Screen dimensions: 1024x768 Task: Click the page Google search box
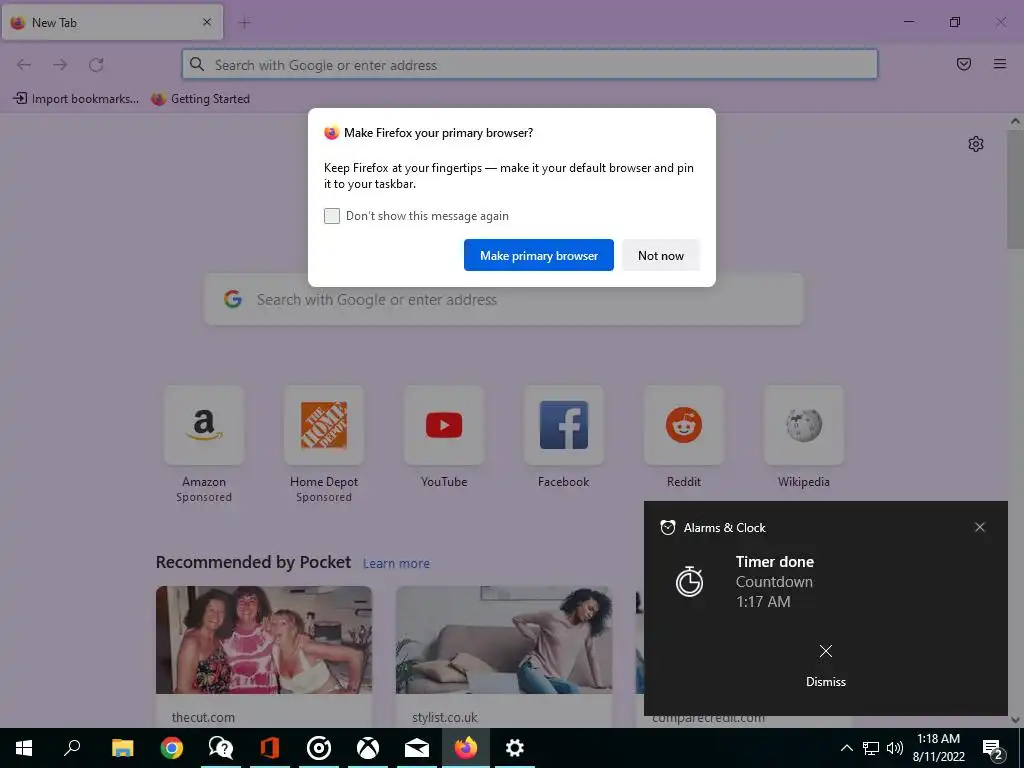pyautogui.click(x=504, y=300)
